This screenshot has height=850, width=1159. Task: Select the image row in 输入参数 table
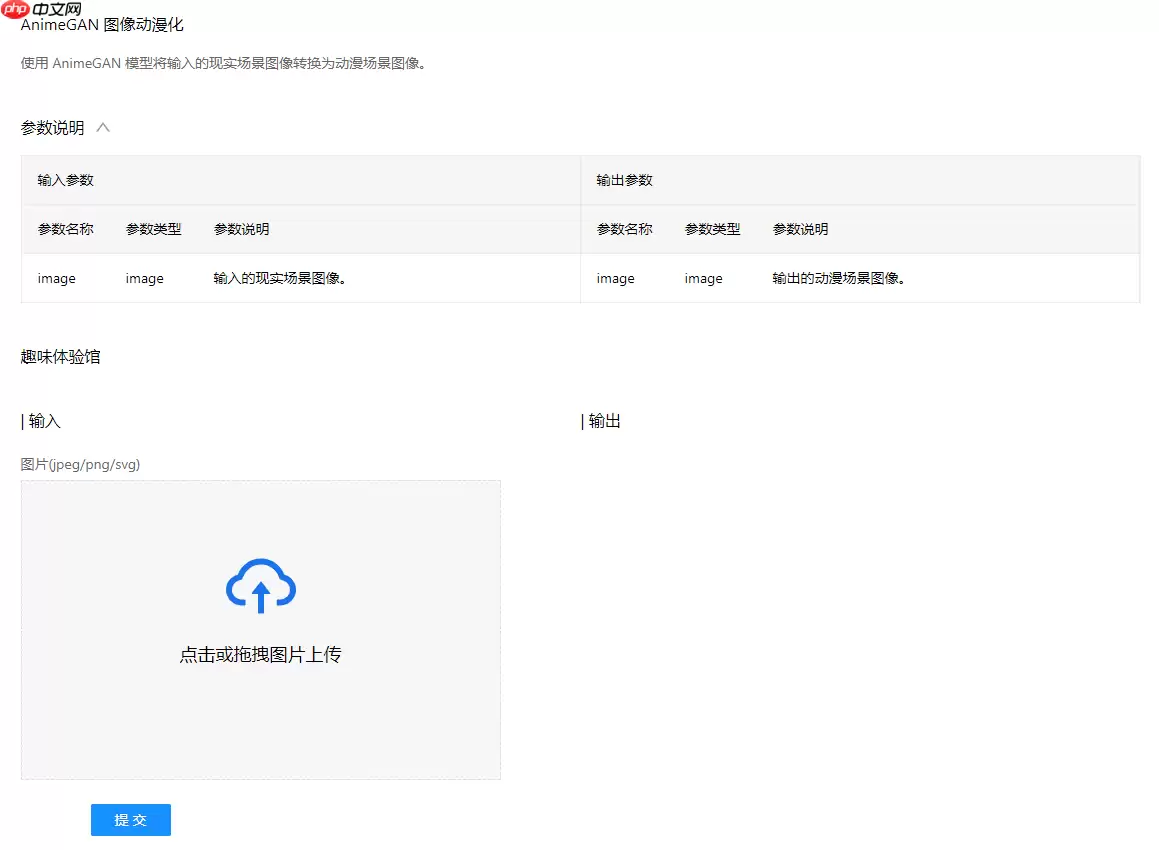[54, 278]
